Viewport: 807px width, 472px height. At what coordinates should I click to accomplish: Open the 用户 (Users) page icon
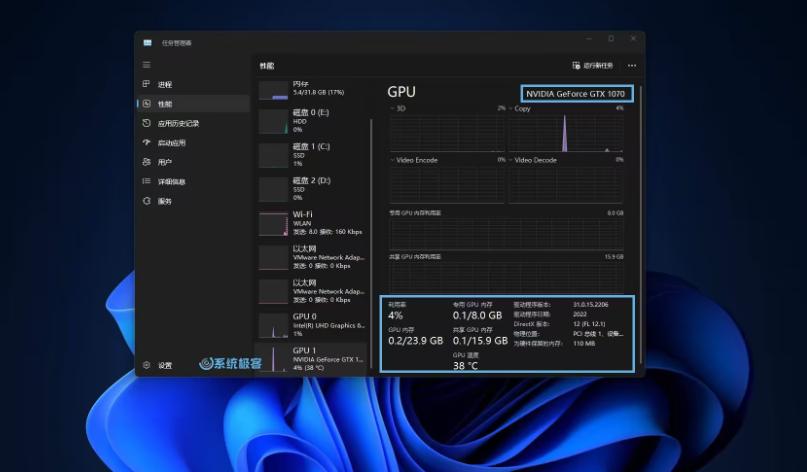(x=147, y=162)
